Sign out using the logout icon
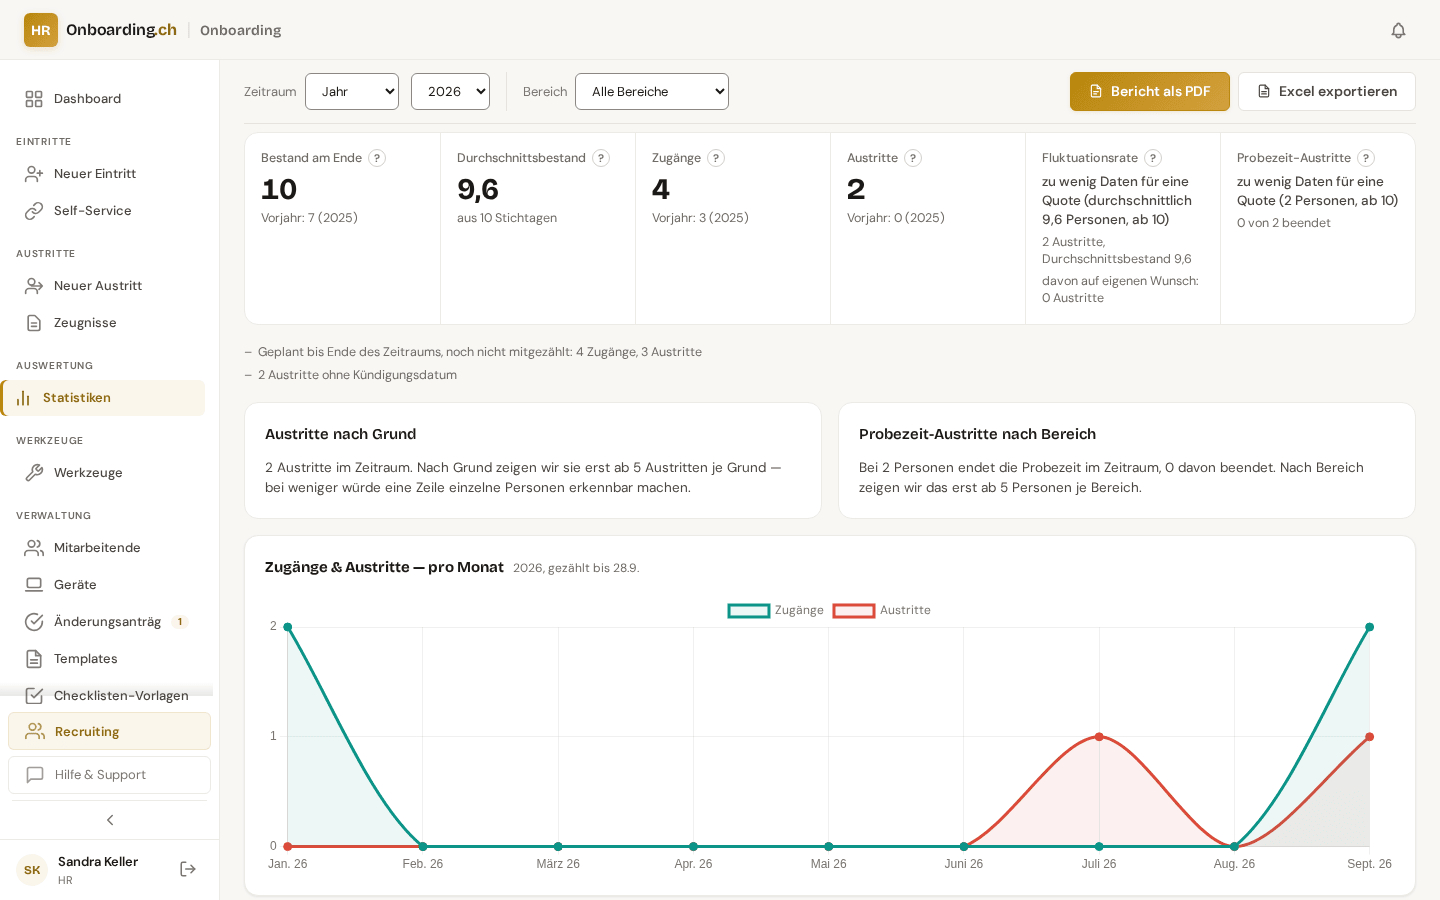This screenshot has width=1440, height=900. tap(188, 869)
